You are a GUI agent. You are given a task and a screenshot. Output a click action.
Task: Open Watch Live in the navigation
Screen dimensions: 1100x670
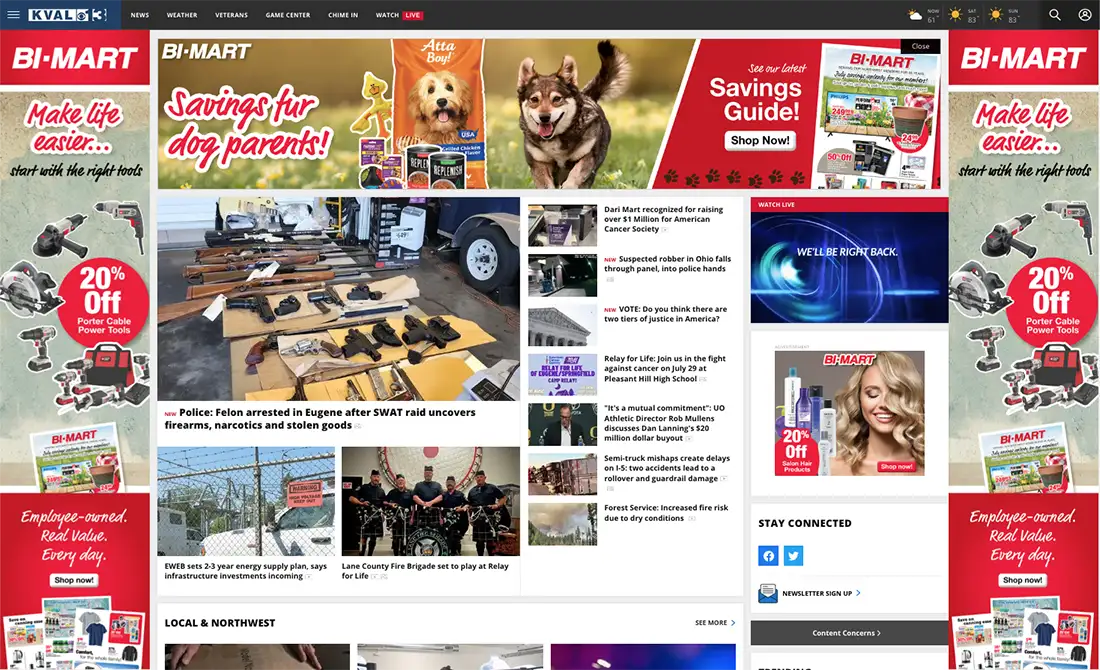point(399,15)
